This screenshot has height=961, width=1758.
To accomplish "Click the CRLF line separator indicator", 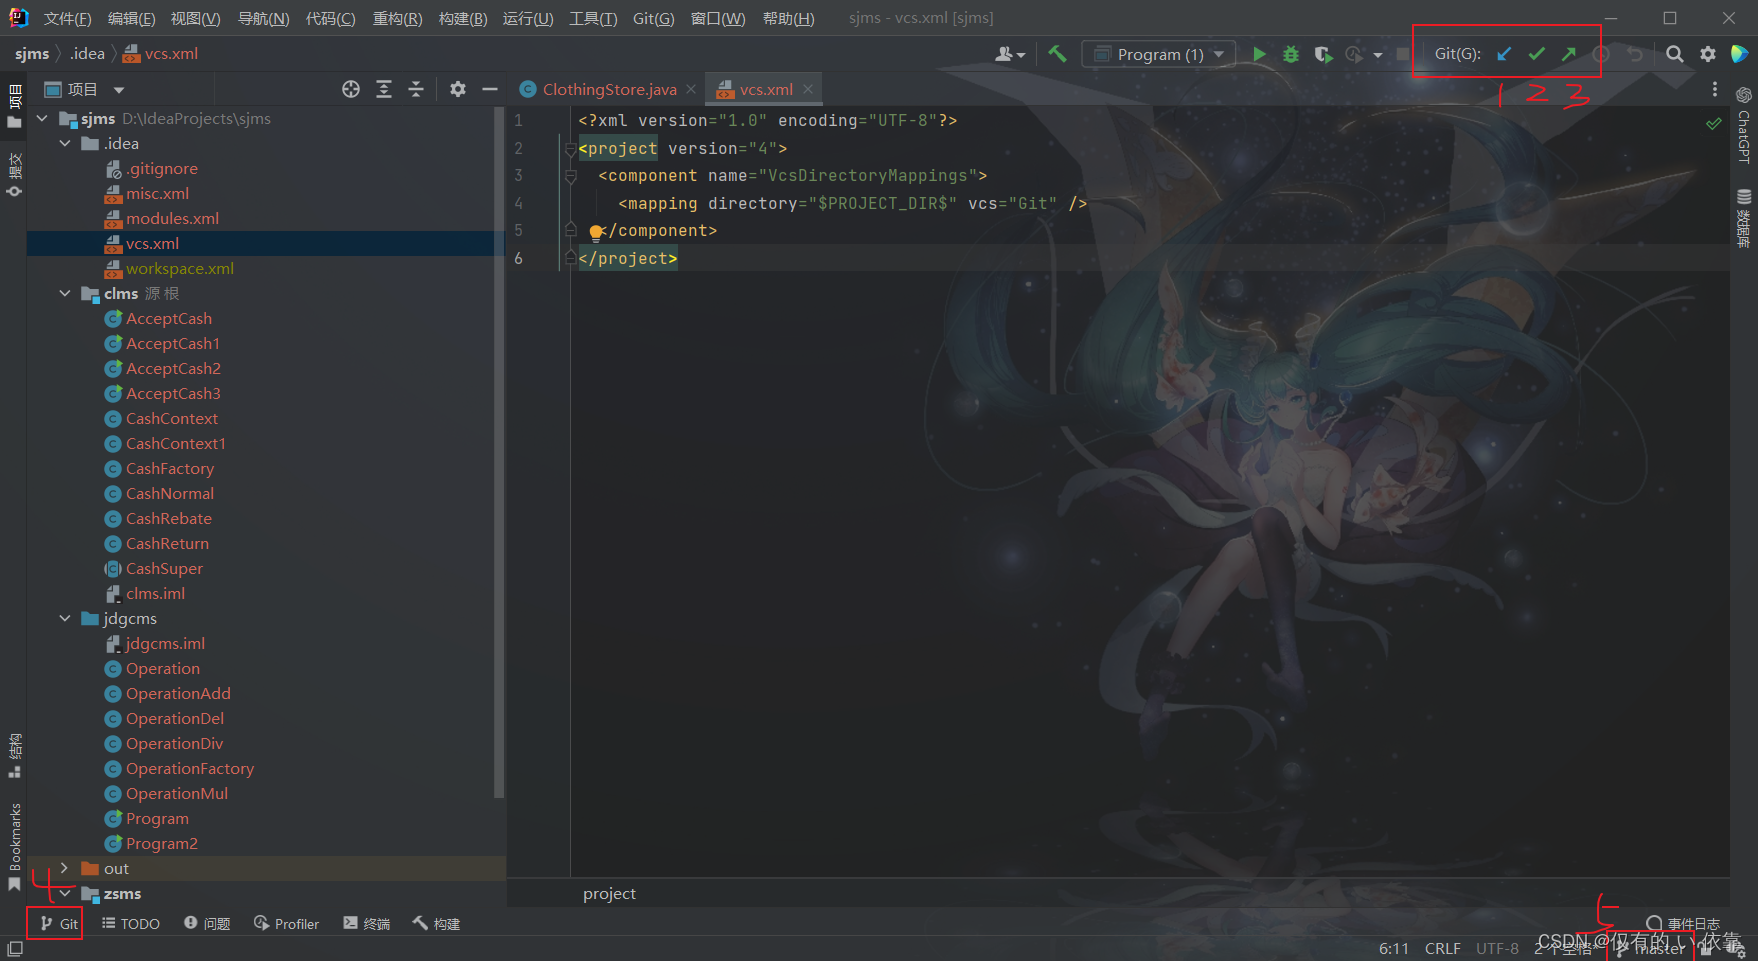I will tap(1442, 948).
